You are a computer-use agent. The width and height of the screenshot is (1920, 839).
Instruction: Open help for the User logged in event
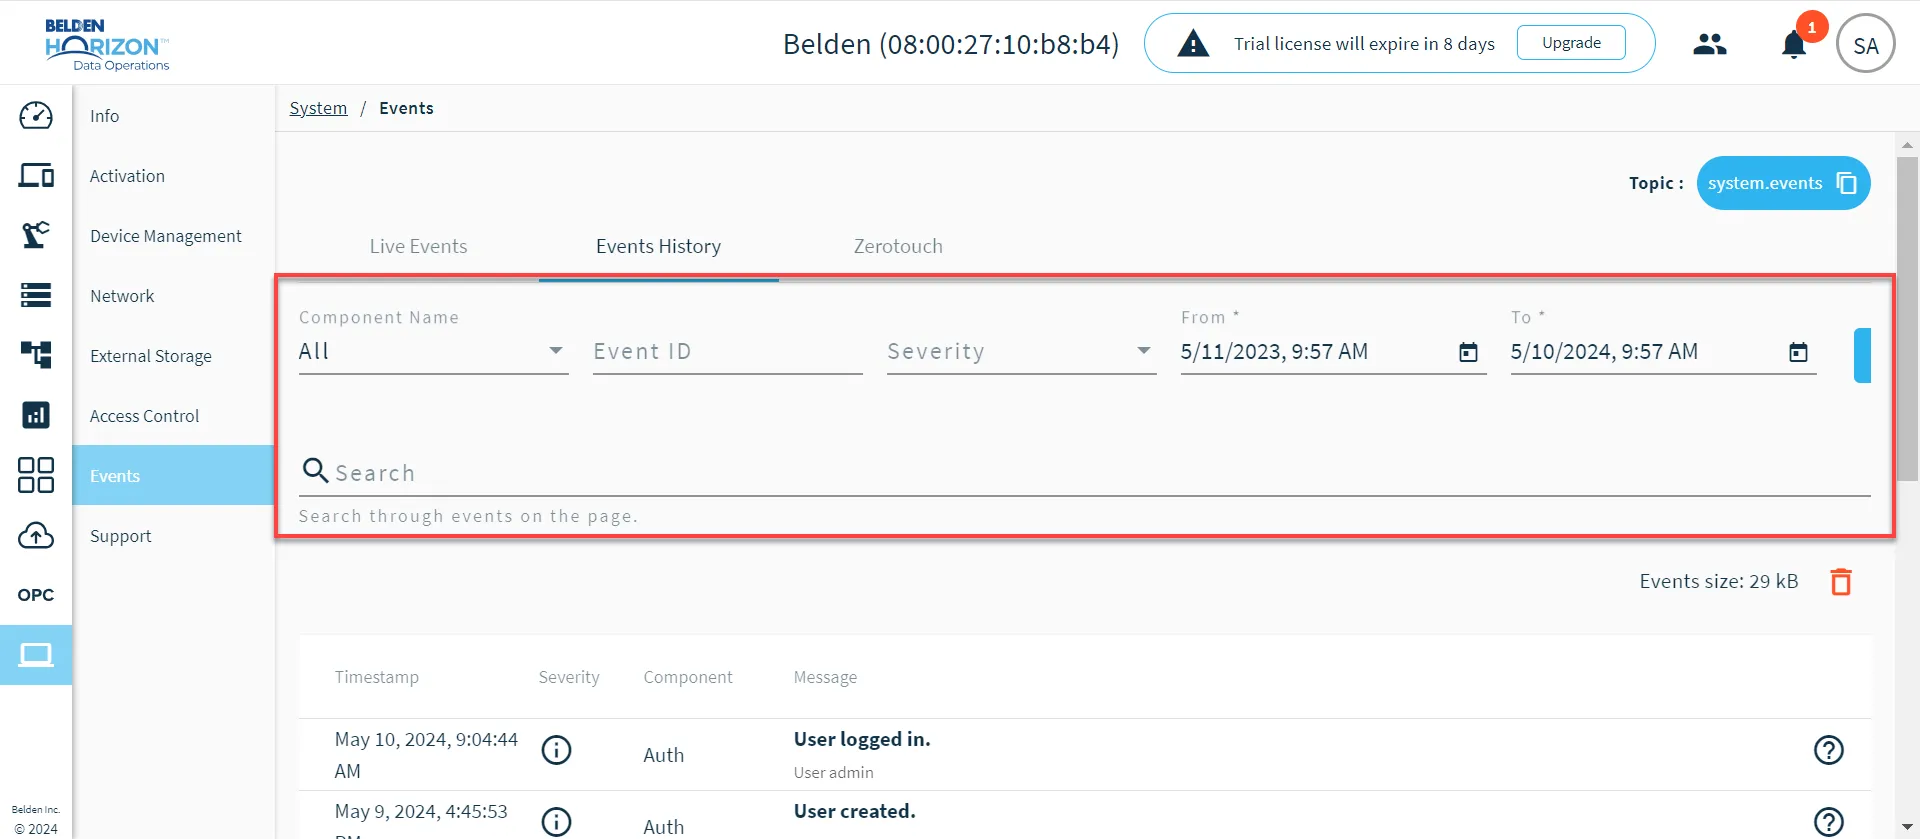(x=1829, y=750)
